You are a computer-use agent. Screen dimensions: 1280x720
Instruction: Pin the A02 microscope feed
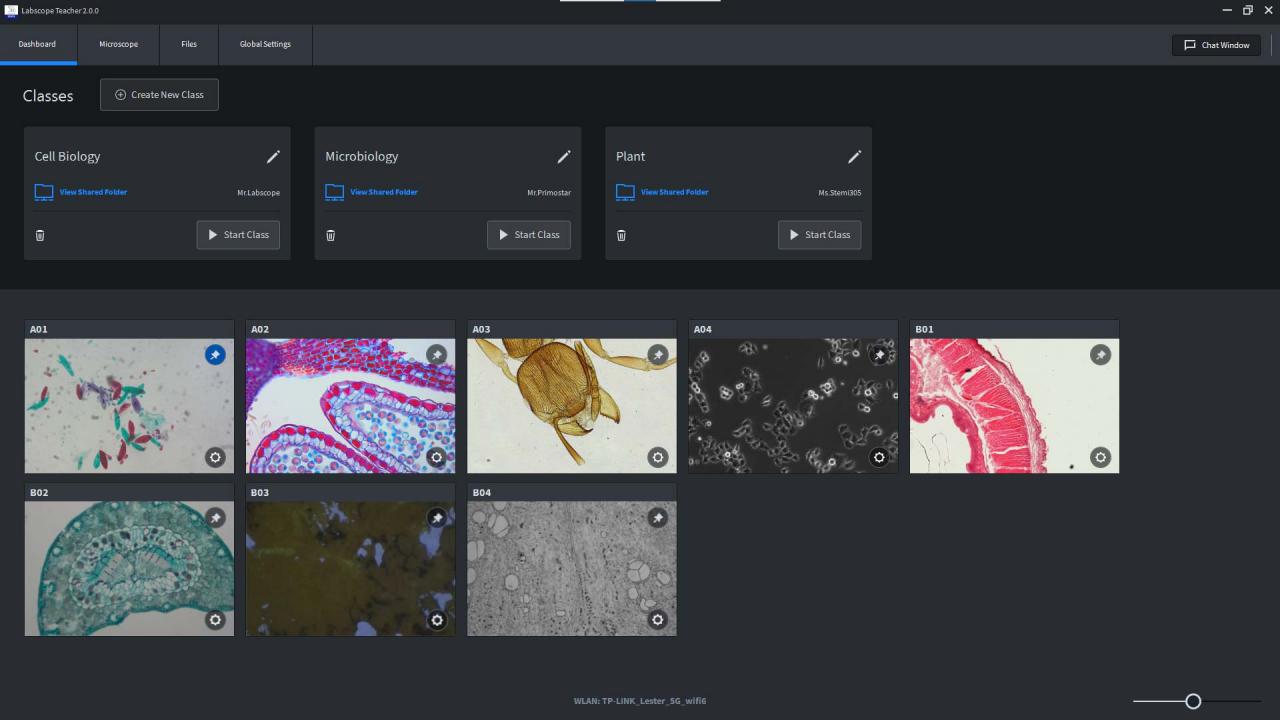[x=436, y=354]
